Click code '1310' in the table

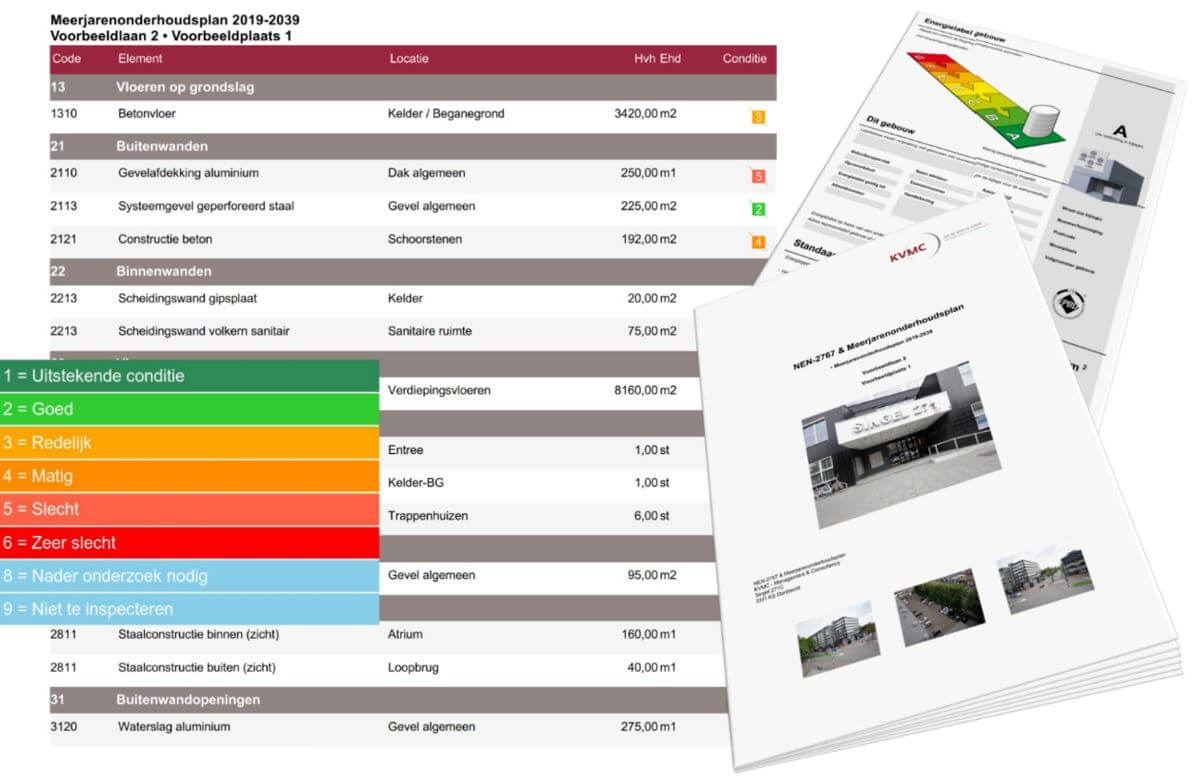pyautogui.click(x=63, y=114)
